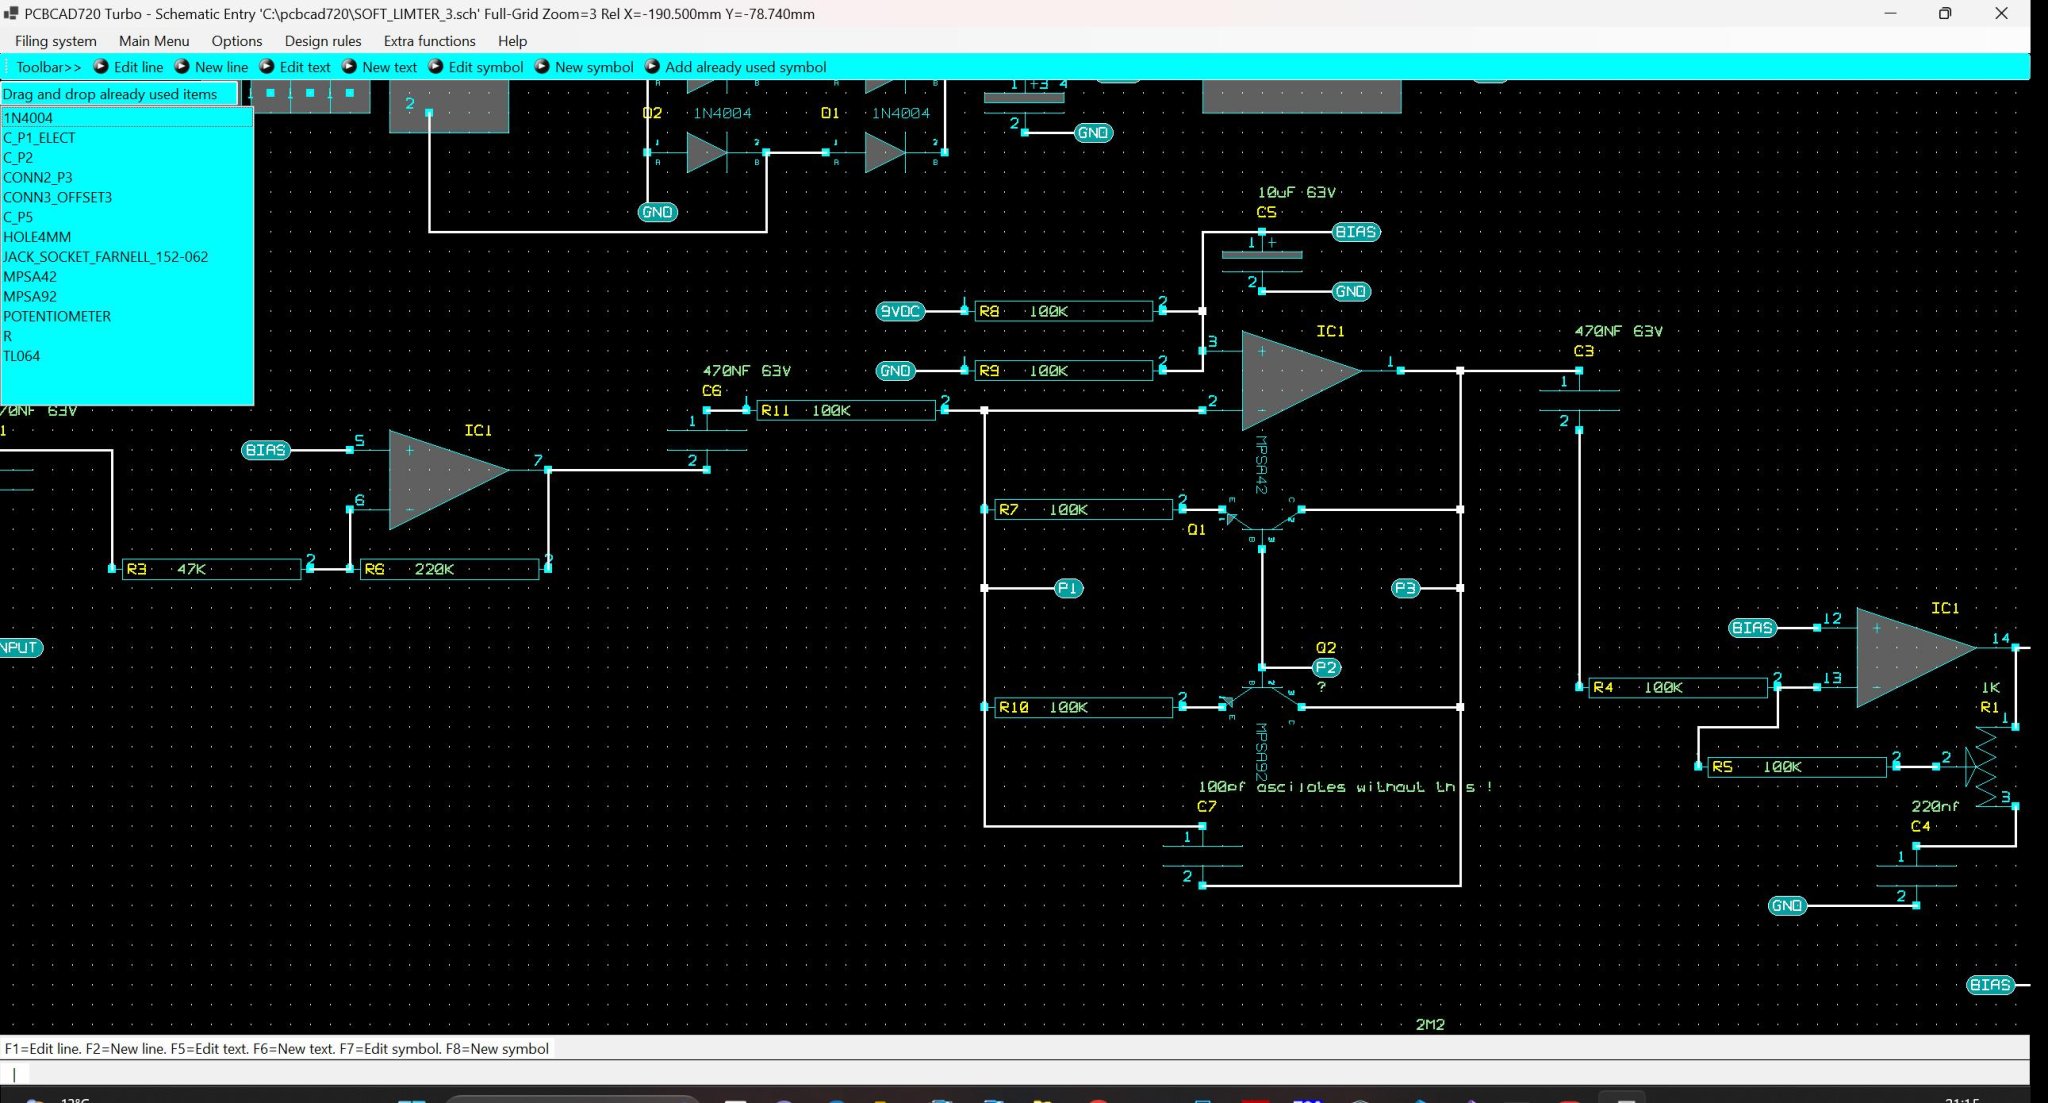Click the BIAS label next to C5
The width and height of the screenshot is (2048, 1103).
[x=1356, y=232]
